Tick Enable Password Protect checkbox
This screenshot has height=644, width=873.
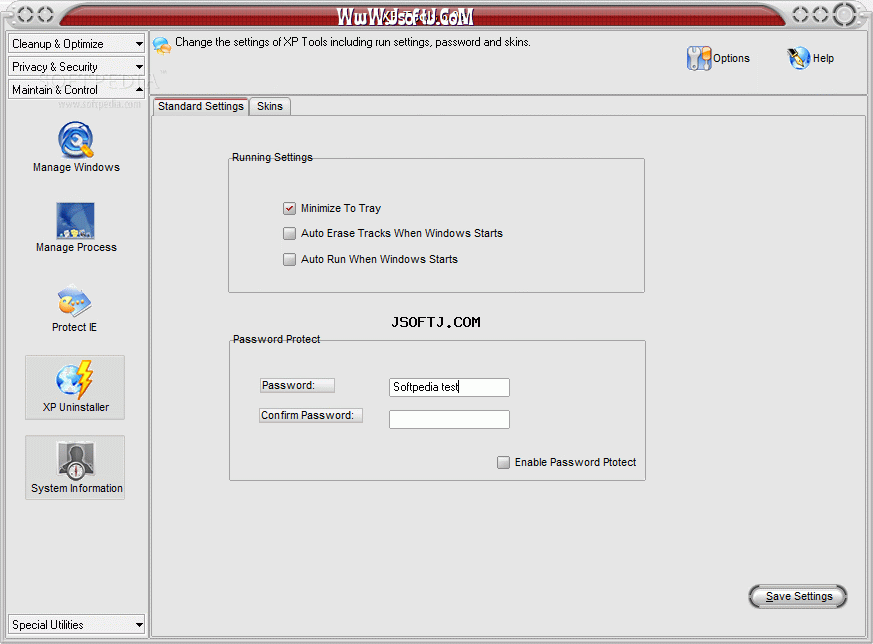click(x=503, y=463)
